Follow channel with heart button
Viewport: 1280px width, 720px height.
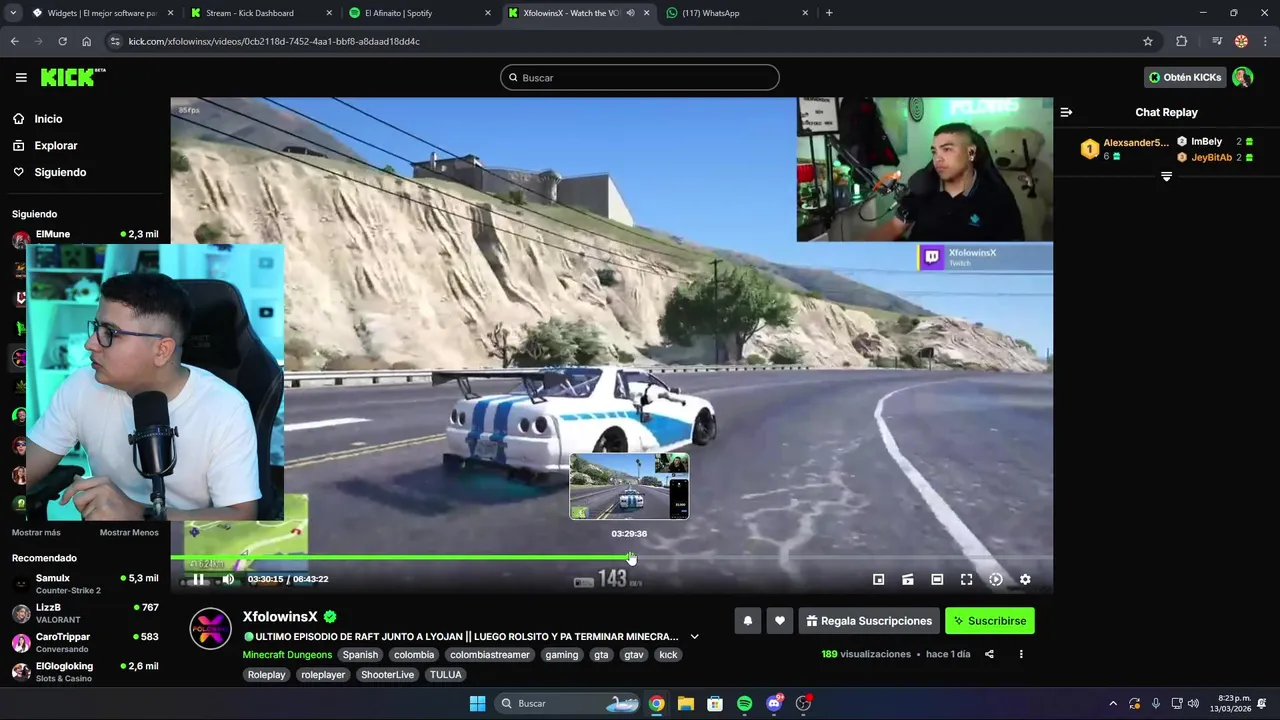(780, 621)
